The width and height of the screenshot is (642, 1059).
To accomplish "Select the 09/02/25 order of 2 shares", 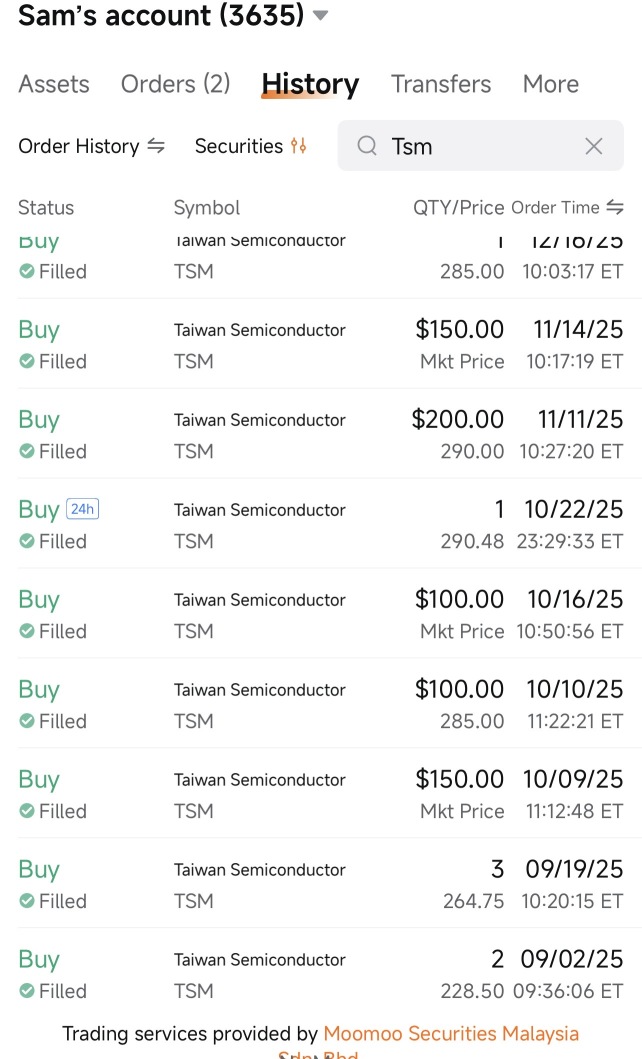I will [321, 973].
